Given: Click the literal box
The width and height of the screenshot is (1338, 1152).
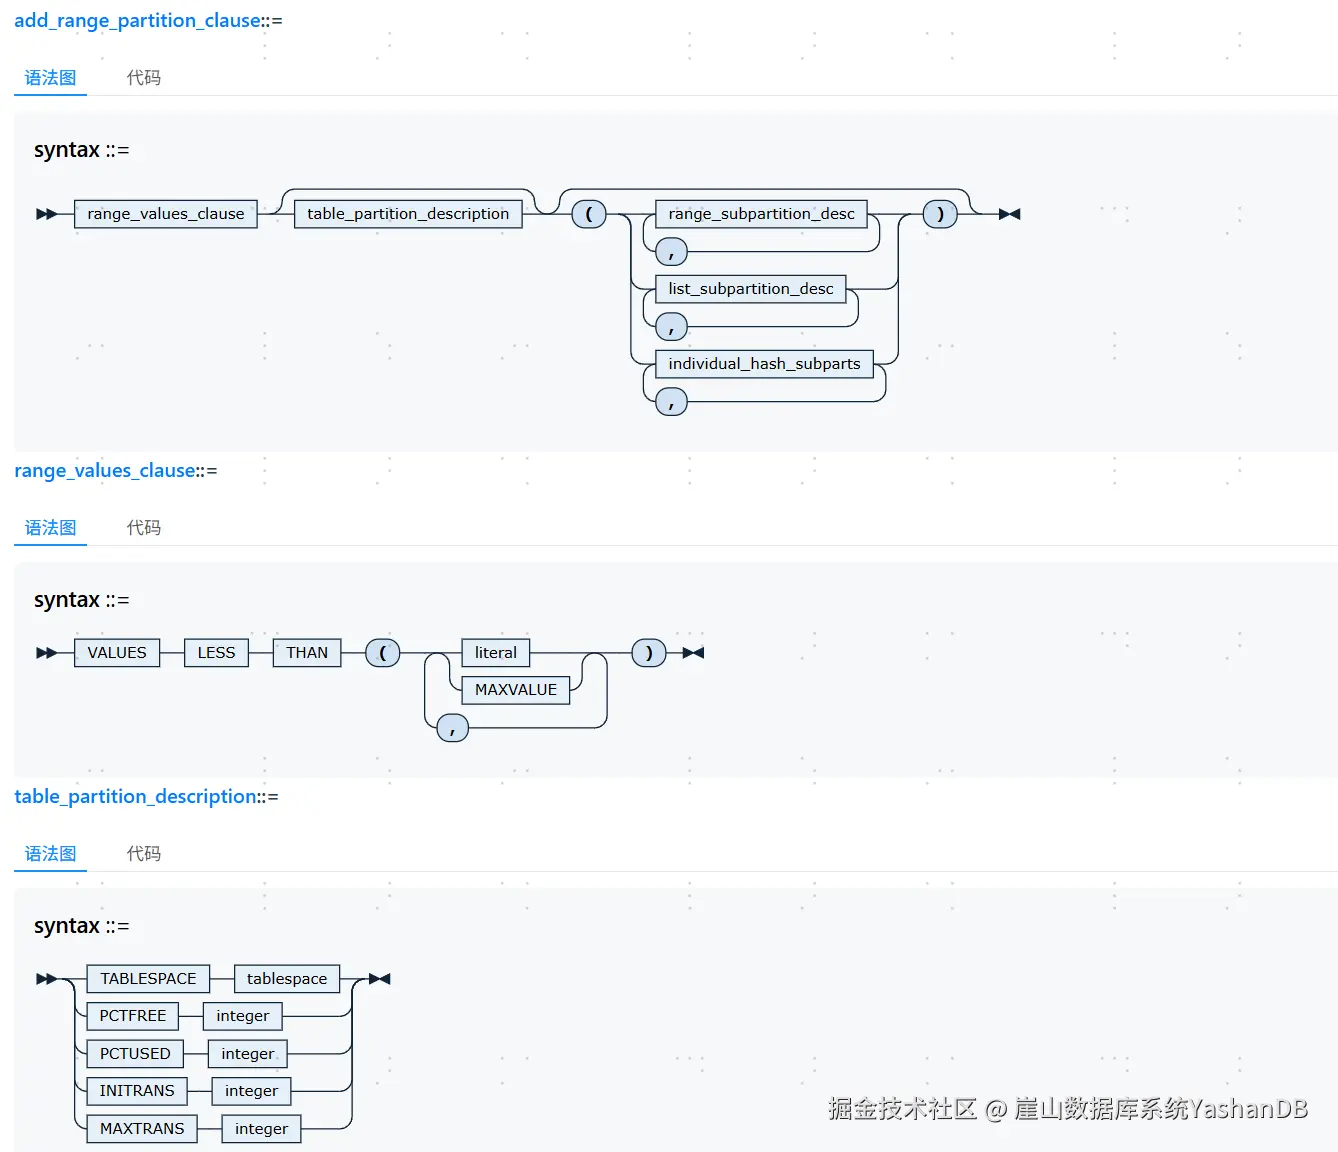Looking at the screenshot, I should (496, 653).
